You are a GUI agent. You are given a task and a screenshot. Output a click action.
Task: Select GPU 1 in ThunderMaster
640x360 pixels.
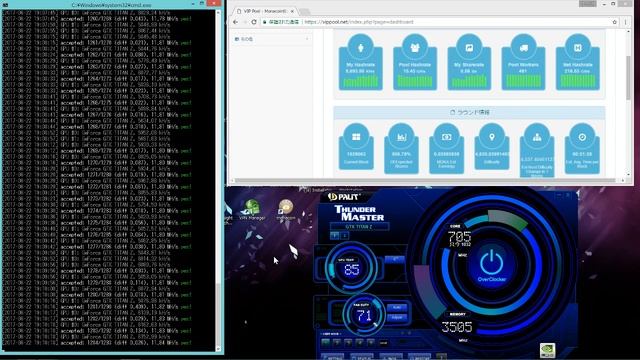coord(334,236)
